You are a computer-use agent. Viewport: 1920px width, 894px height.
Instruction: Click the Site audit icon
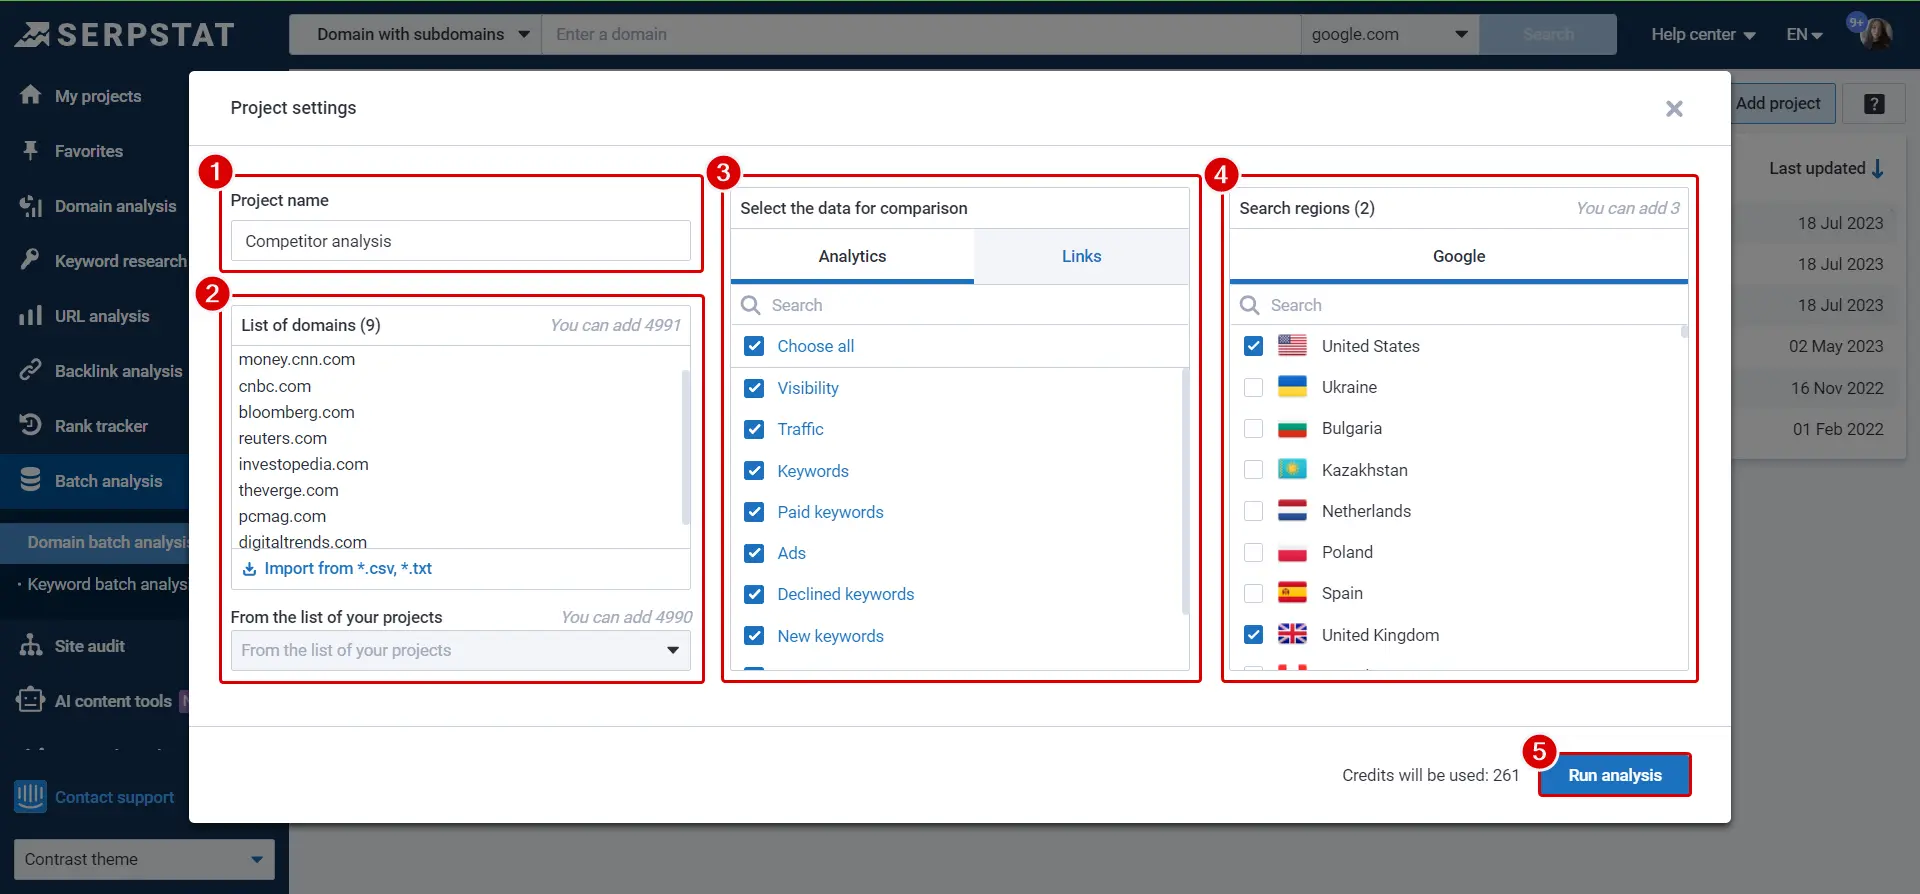click(30, 645)
